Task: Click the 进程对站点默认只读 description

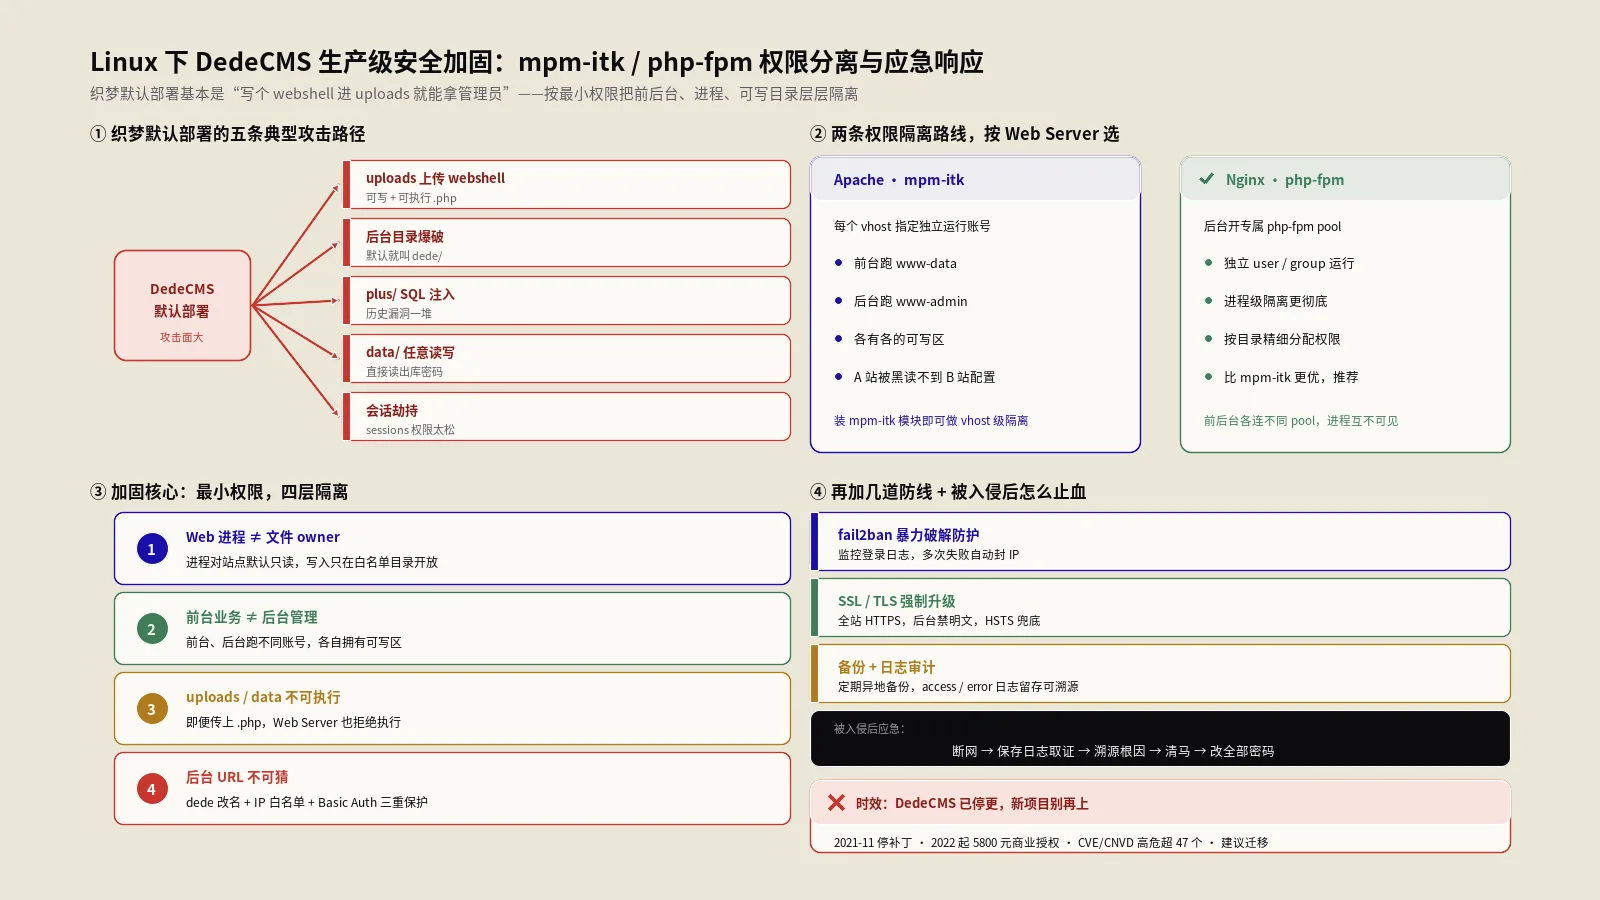Action: tap(312, 562)
